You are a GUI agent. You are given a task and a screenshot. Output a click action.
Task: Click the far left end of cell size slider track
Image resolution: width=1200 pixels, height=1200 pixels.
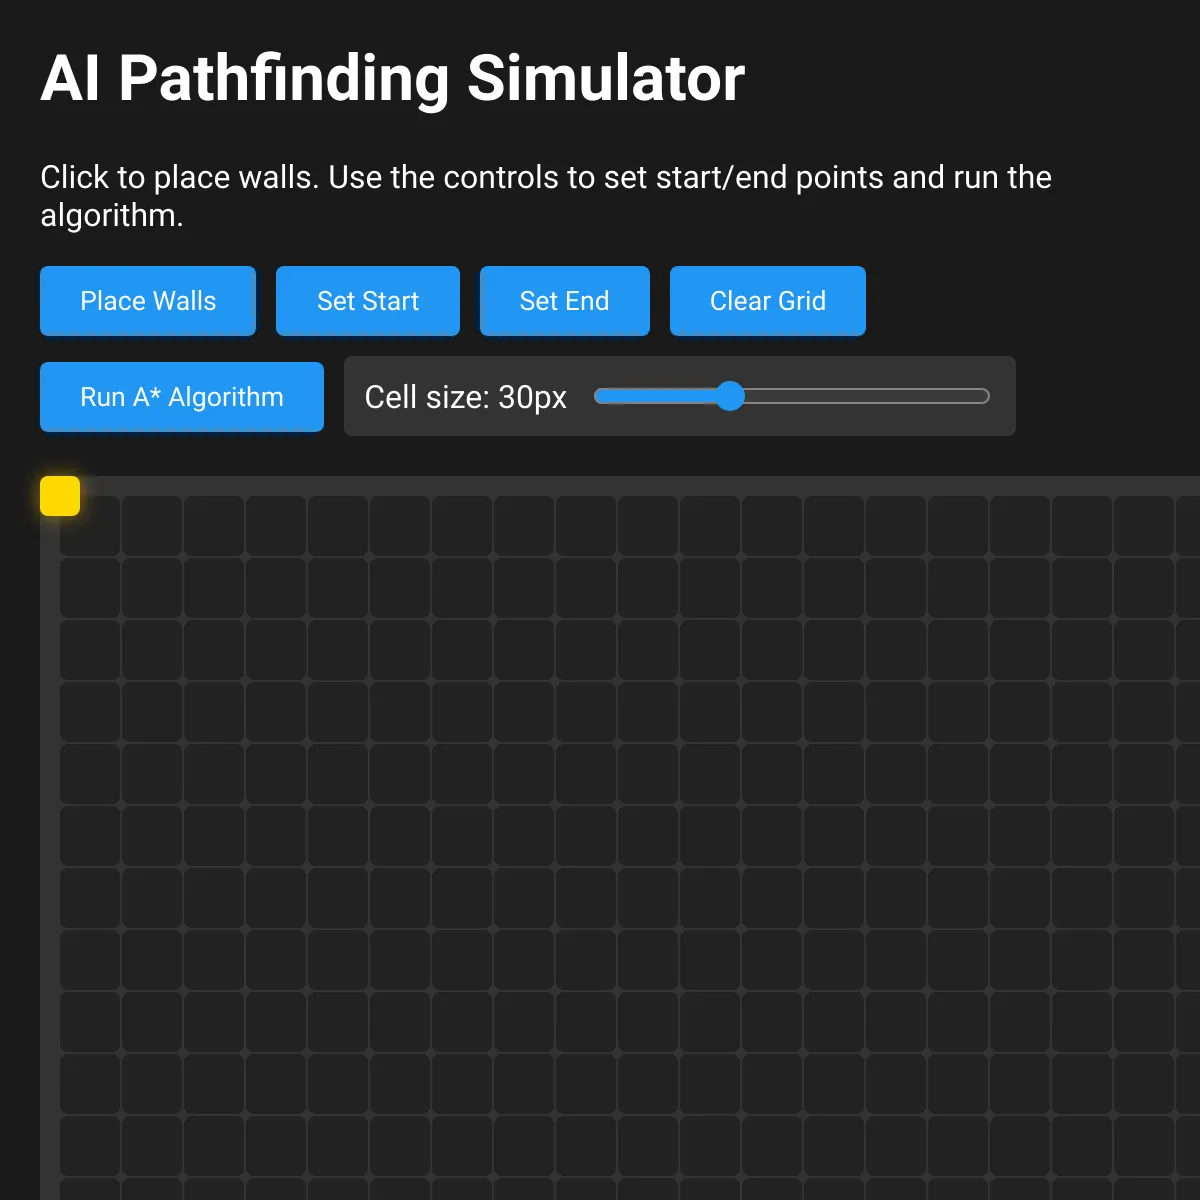(598, 396)
